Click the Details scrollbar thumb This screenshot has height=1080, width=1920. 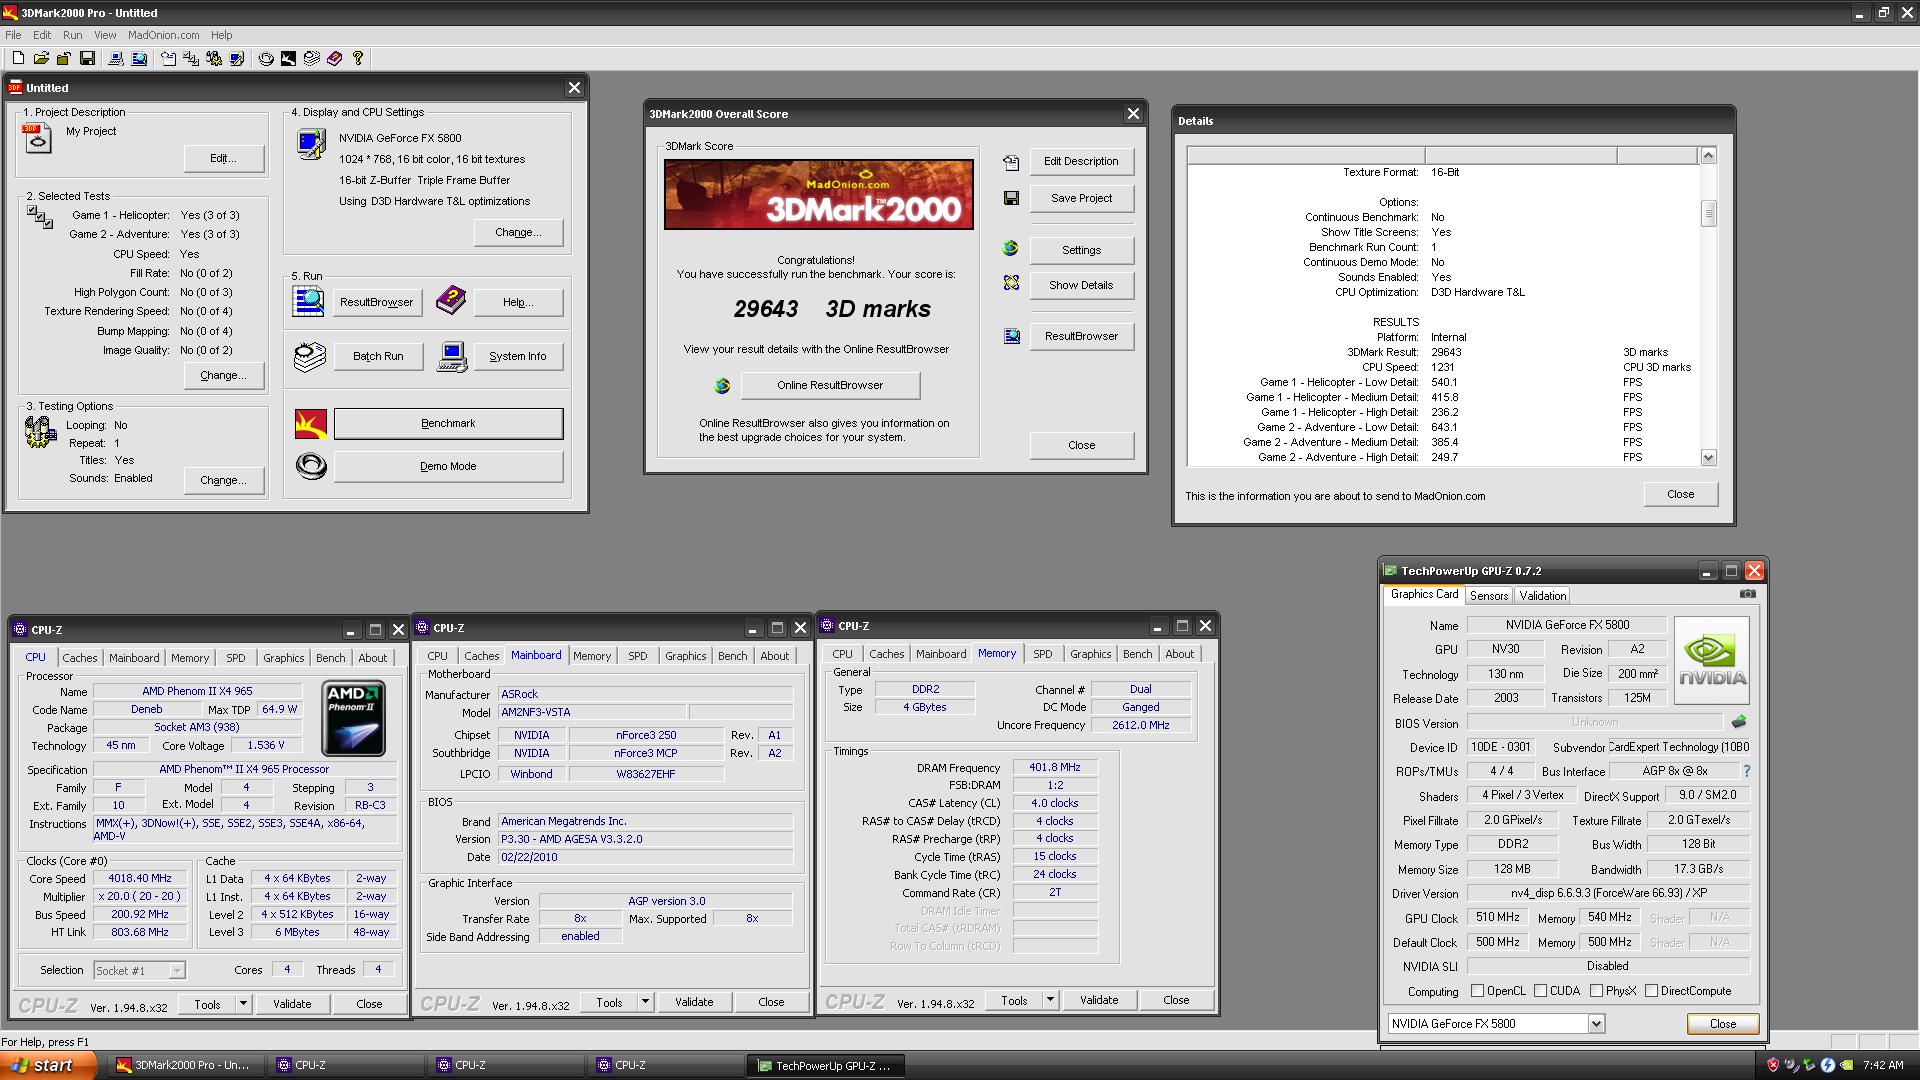[x=1708, y=213]
